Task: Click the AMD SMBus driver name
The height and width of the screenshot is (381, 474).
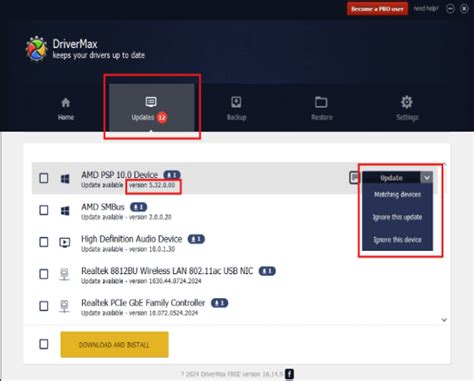Action: tap(103, 207)
